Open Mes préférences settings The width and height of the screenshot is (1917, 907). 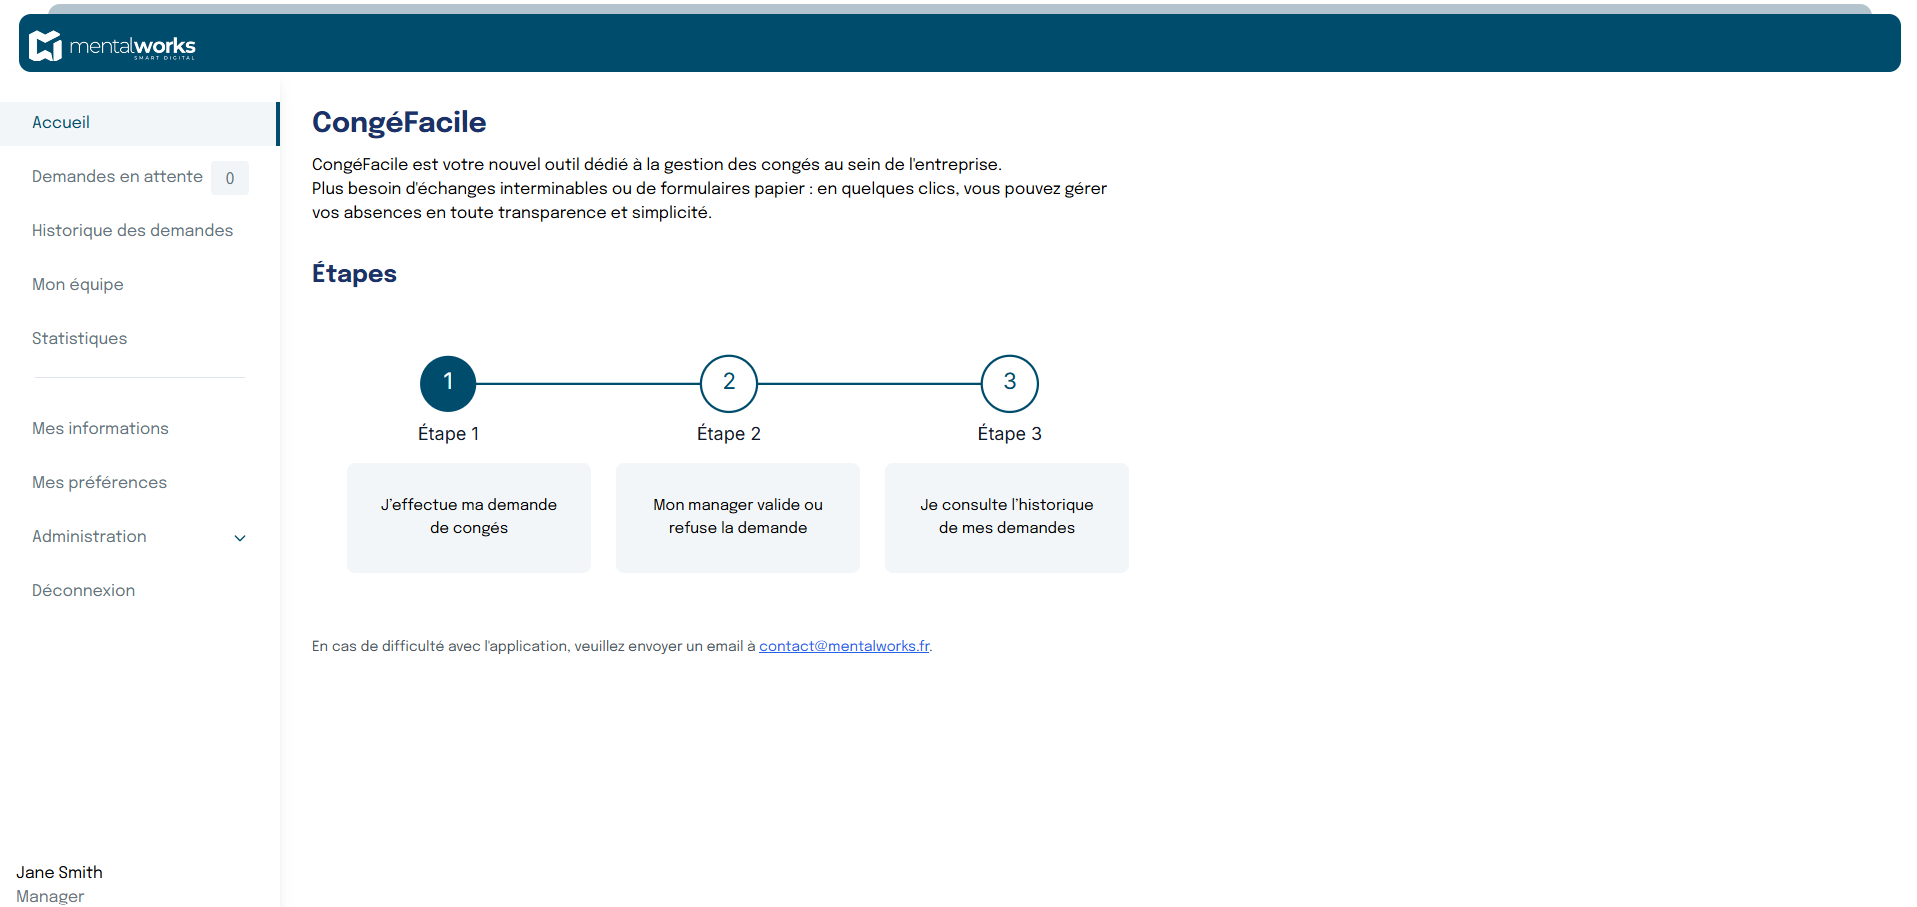click(99, 483)
